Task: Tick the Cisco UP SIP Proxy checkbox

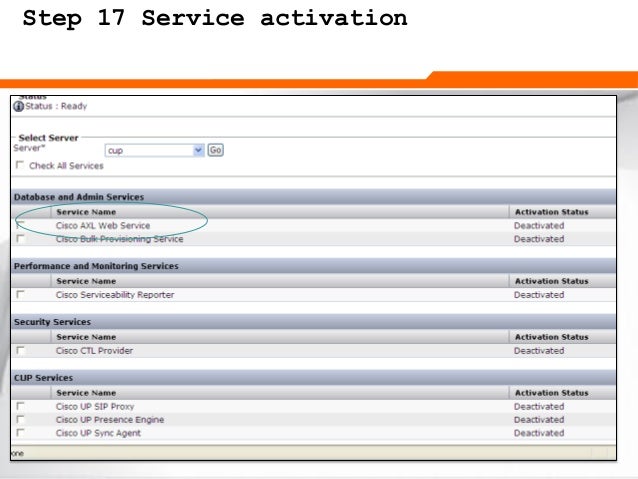Action: (20, 406)
